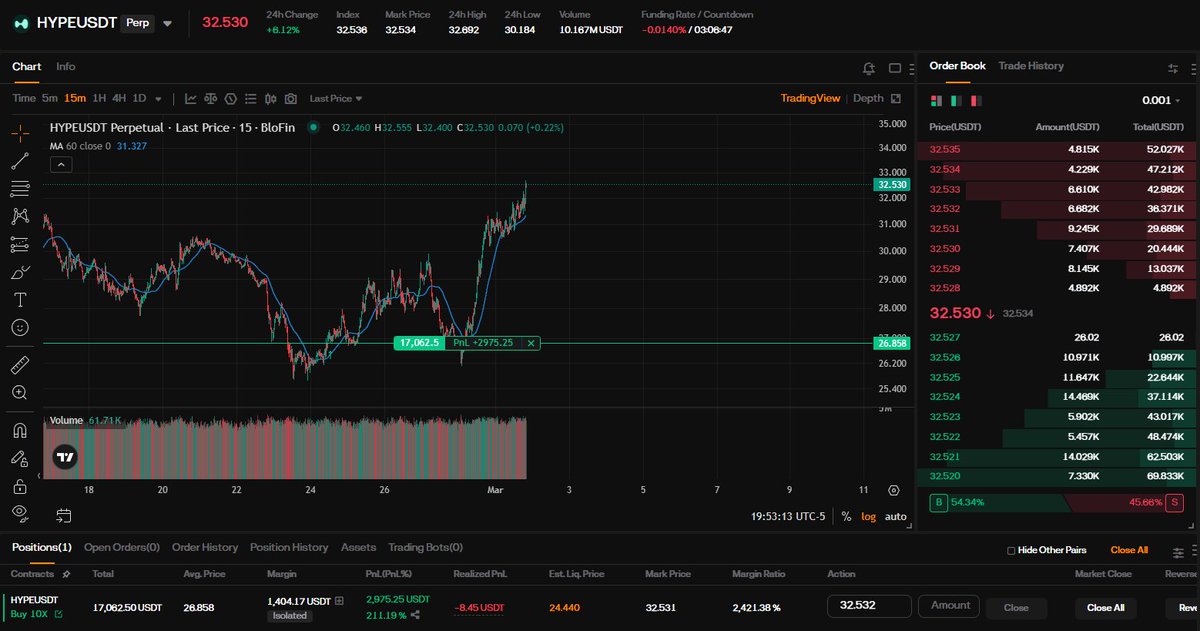Click the go to date icon
This screenshot has width=1200, height=631.
[63, 516]
